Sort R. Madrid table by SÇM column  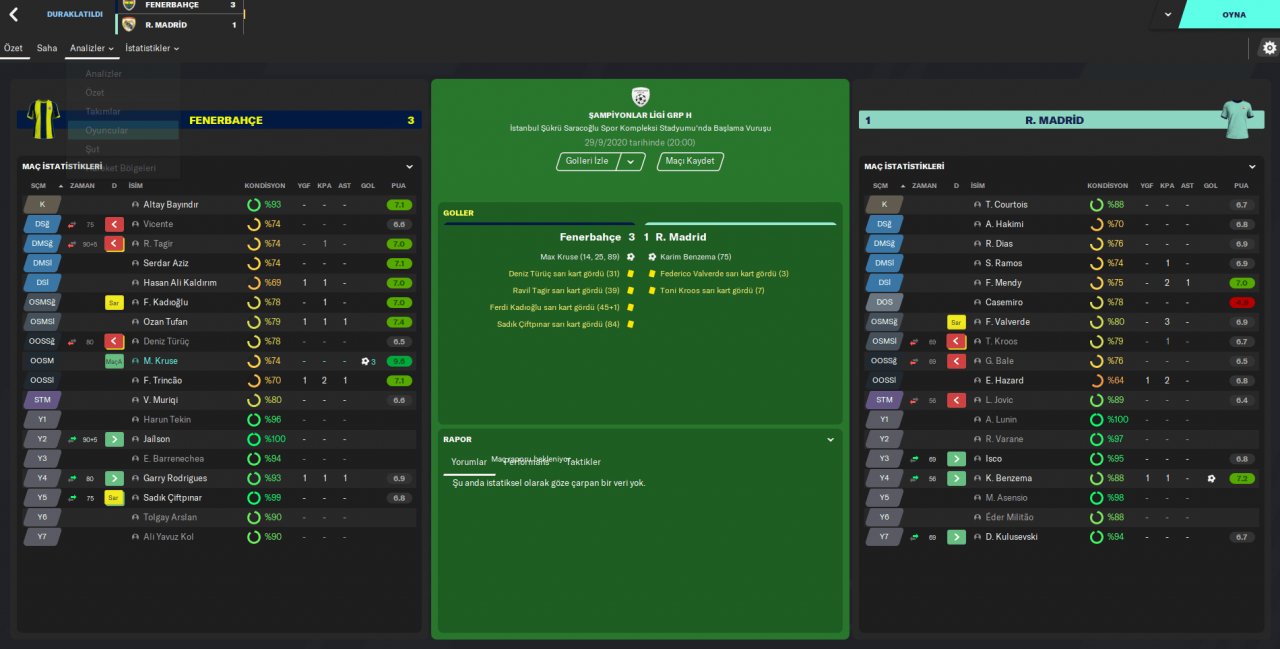point(880,185)
